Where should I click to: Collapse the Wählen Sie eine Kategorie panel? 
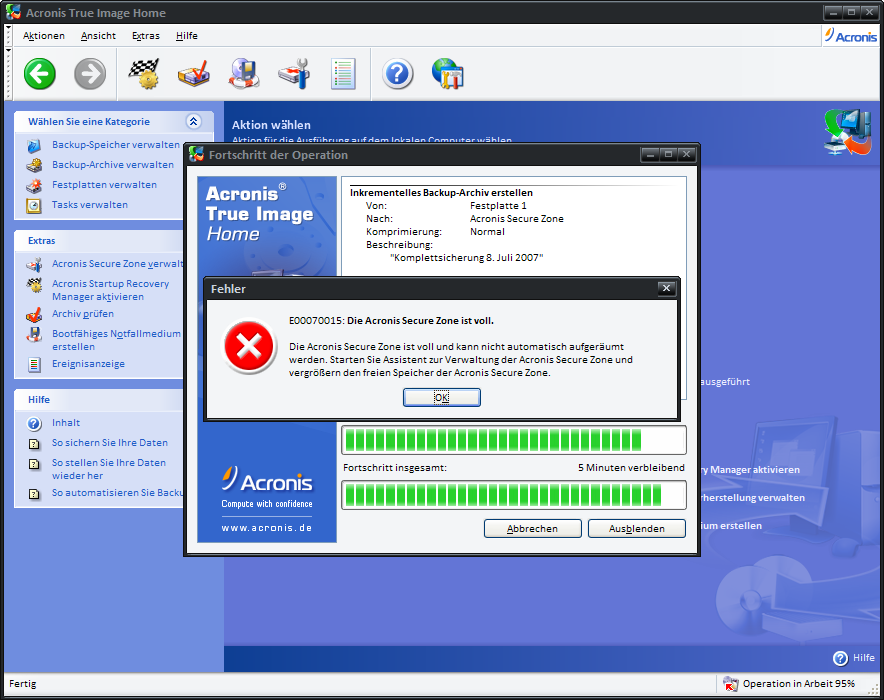coord(193,121)
